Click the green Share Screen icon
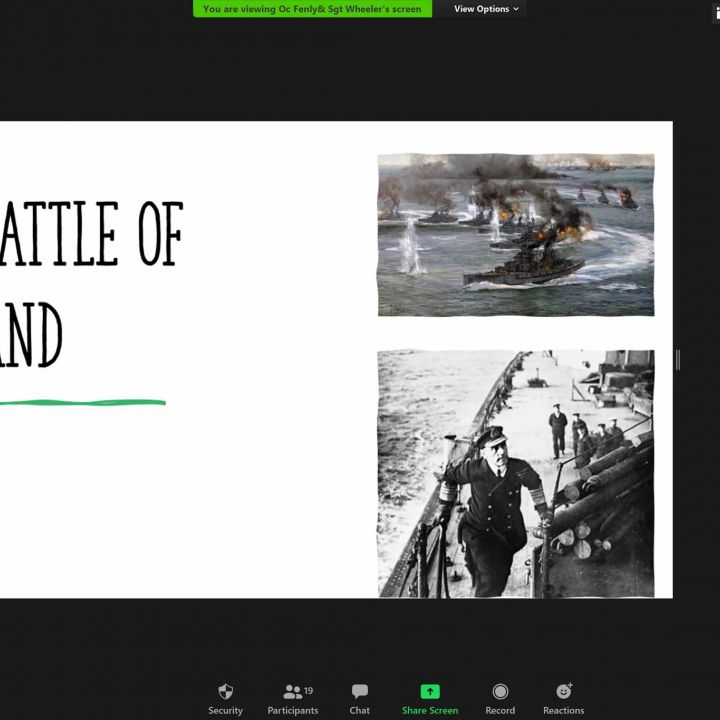720x720 pixels. tap(430, 691)
